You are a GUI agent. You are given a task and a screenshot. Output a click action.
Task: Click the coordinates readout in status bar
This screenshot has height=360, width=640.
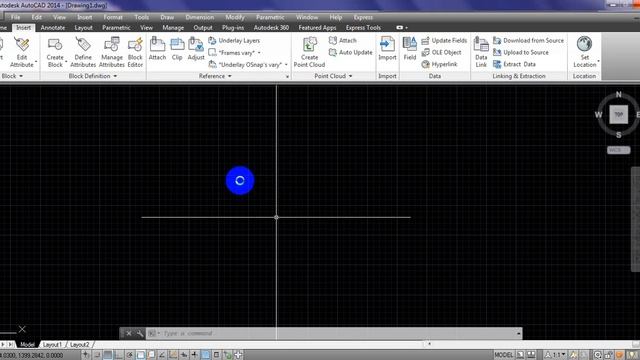point(32,356)
